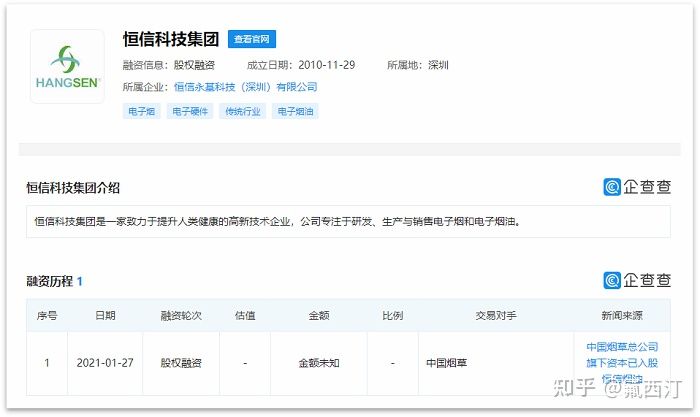The image size is (700, 417).
Task: Select the 电子烟 tag
Action: point(142,111)
